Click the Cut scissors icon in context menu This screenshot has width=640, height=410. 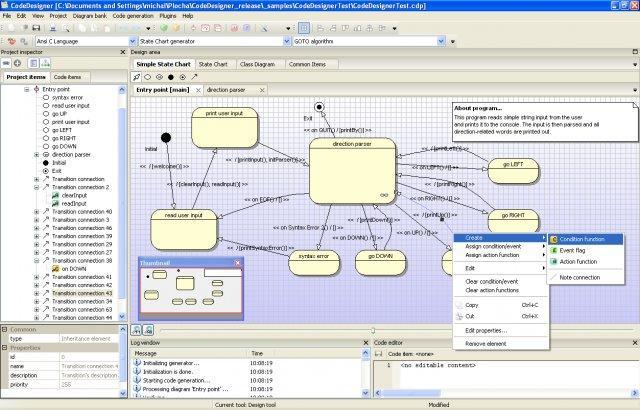(460, 316)
